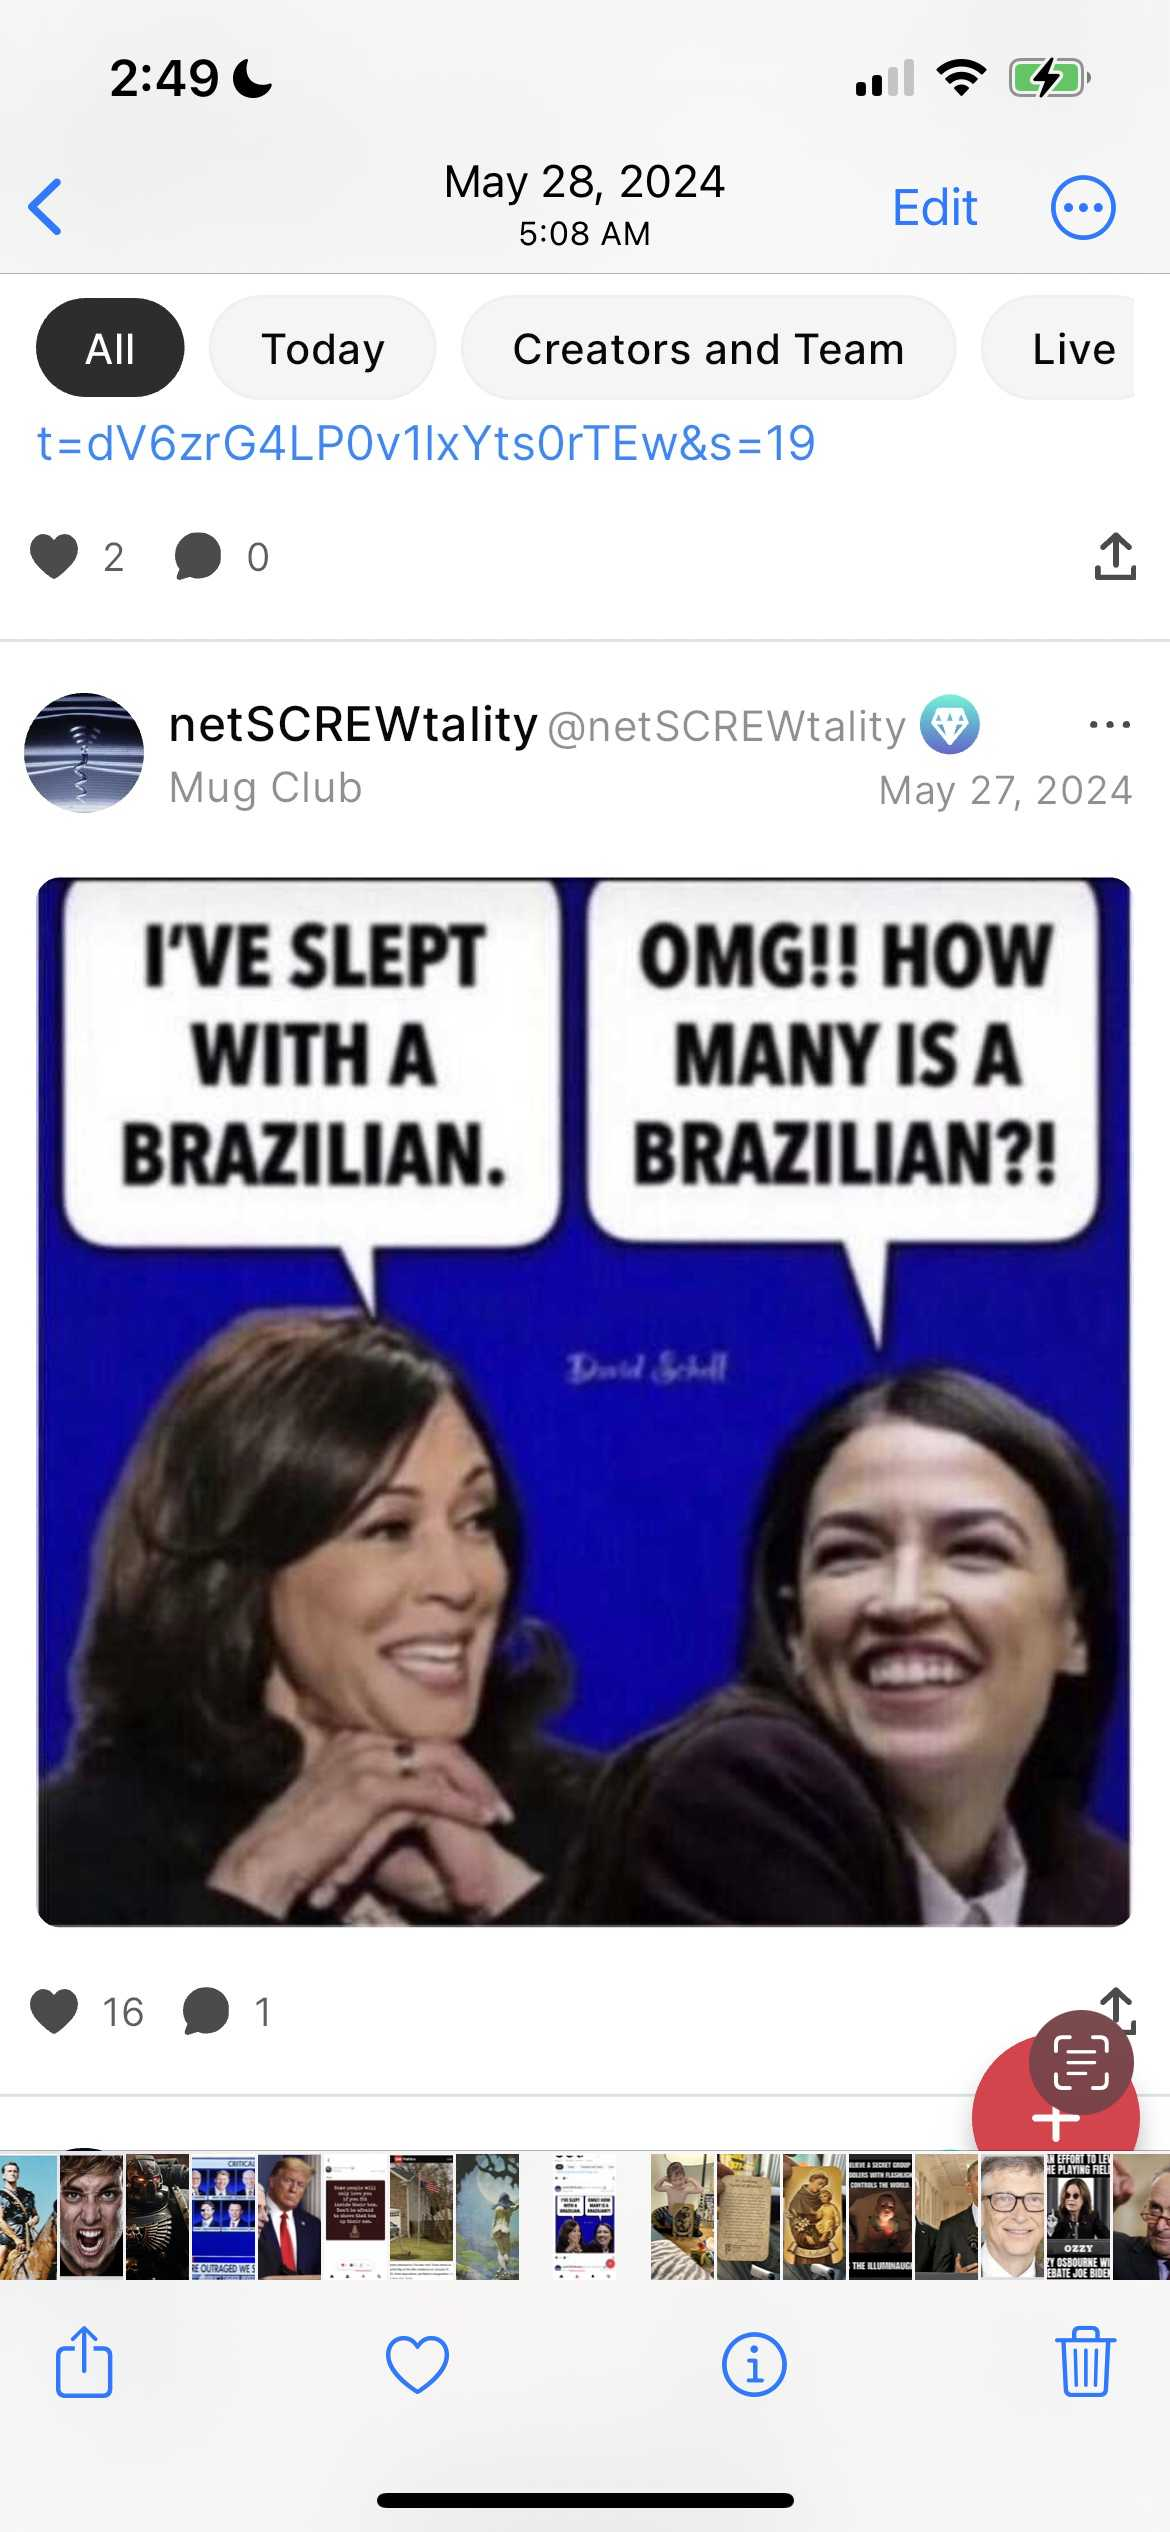Viewport: 1170px width, 2532px height.
Task: Open the comment bubble showing 1 comment
Action: 206,2011
